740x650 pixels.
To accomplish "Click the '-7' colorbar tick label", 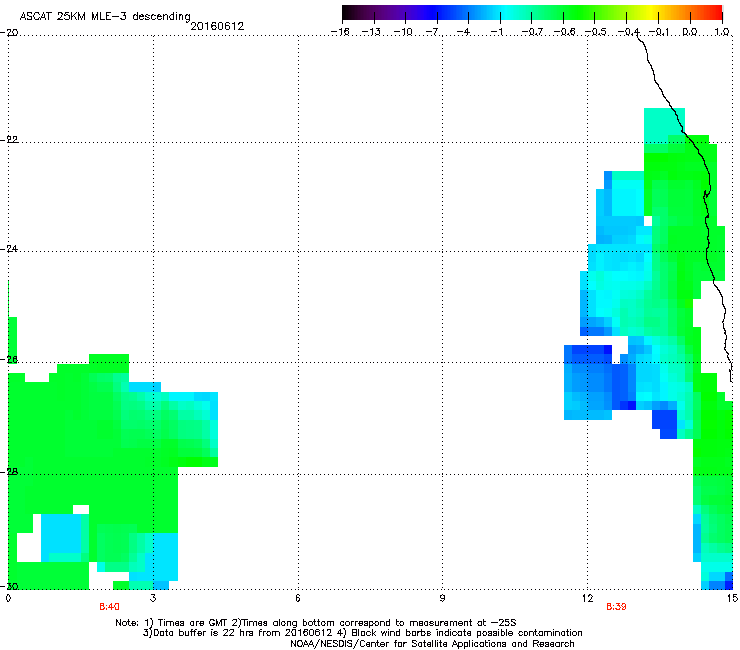I will 433,32.
